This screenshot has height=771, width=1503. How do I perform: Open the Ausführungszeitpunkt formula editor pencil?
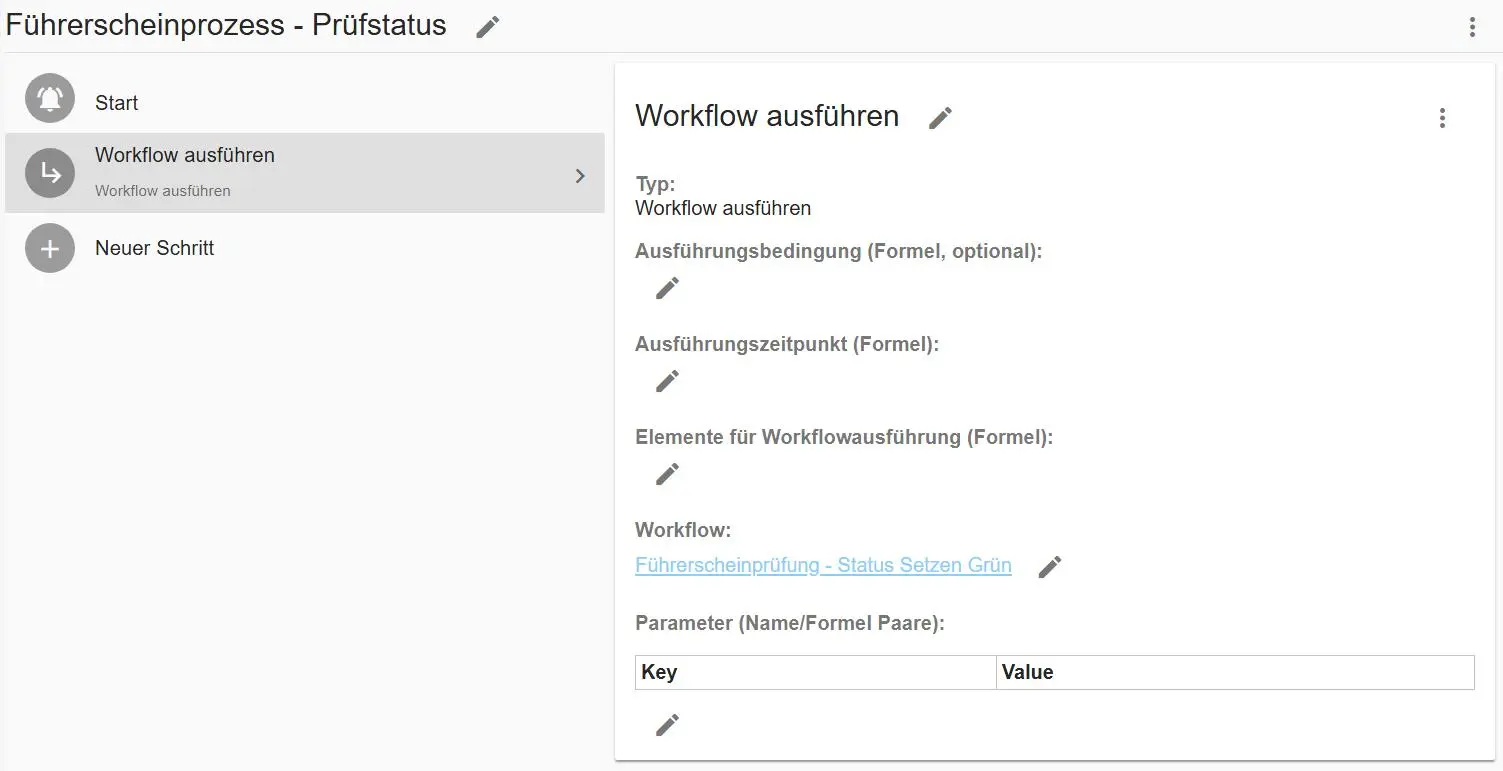(x=666, y=381)
